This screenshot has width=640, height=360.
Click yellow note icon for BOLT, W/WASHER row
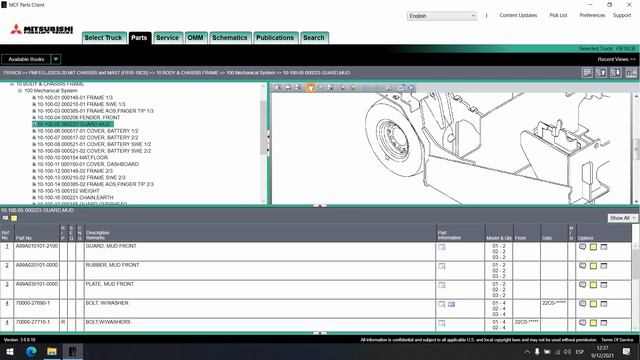coord(593,304)
